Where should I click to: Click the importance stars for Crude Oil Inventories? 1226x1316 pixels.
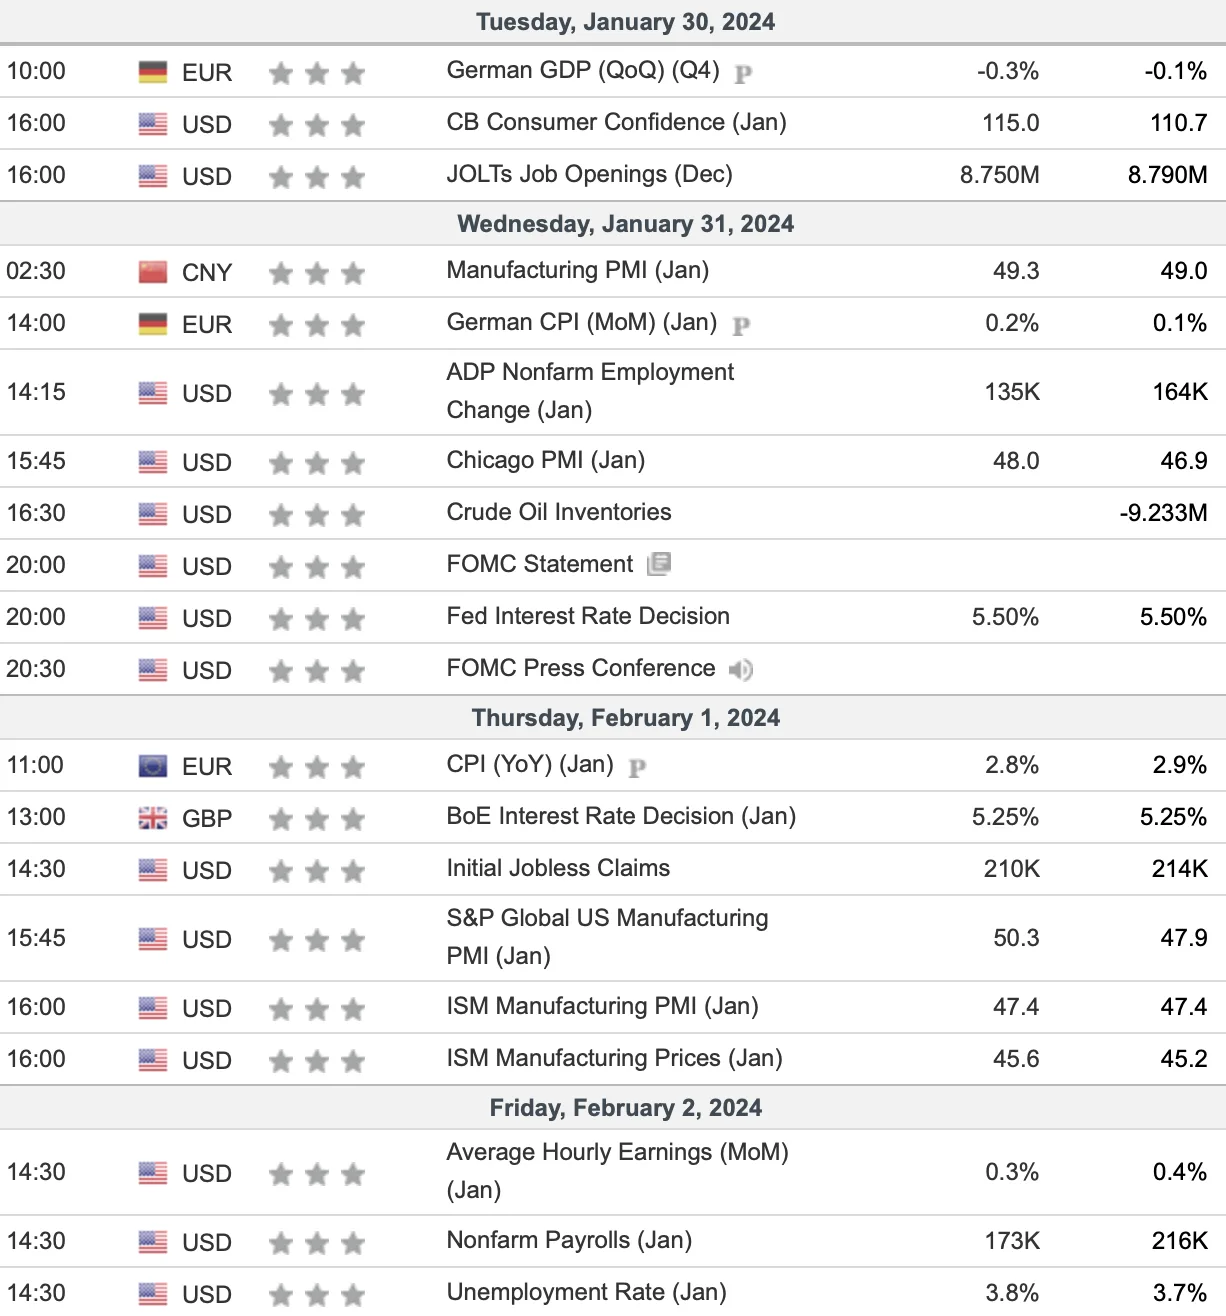point(316,514)
